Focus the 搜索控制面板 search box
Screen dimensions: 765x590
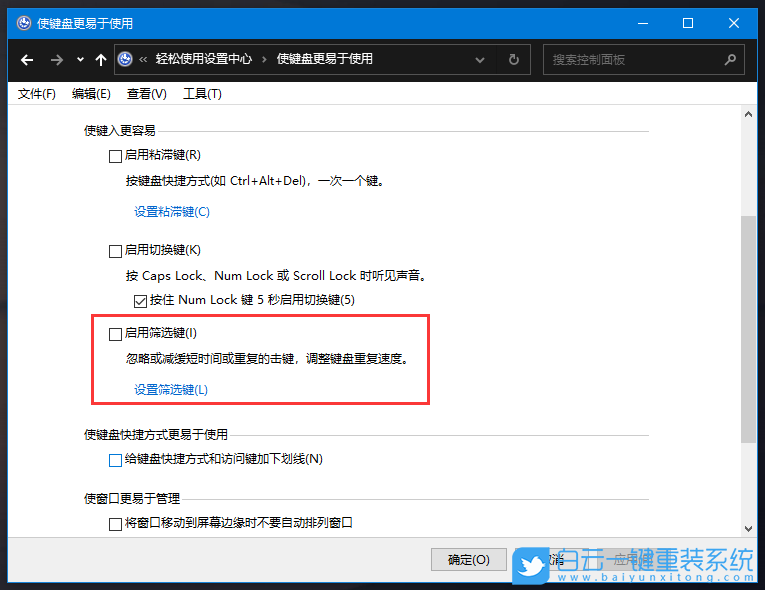(x=644, y=60)
